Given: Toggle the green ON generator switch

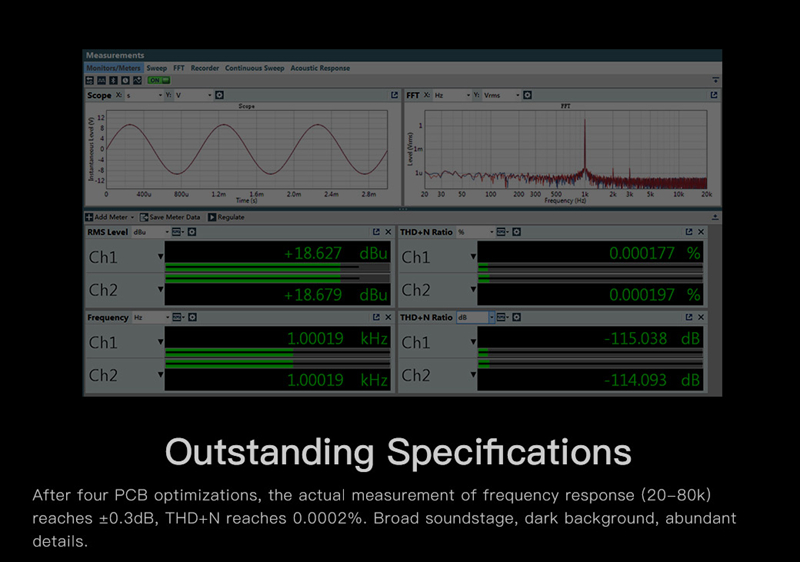Looking at the screenshot, I should tap(157, 80).
